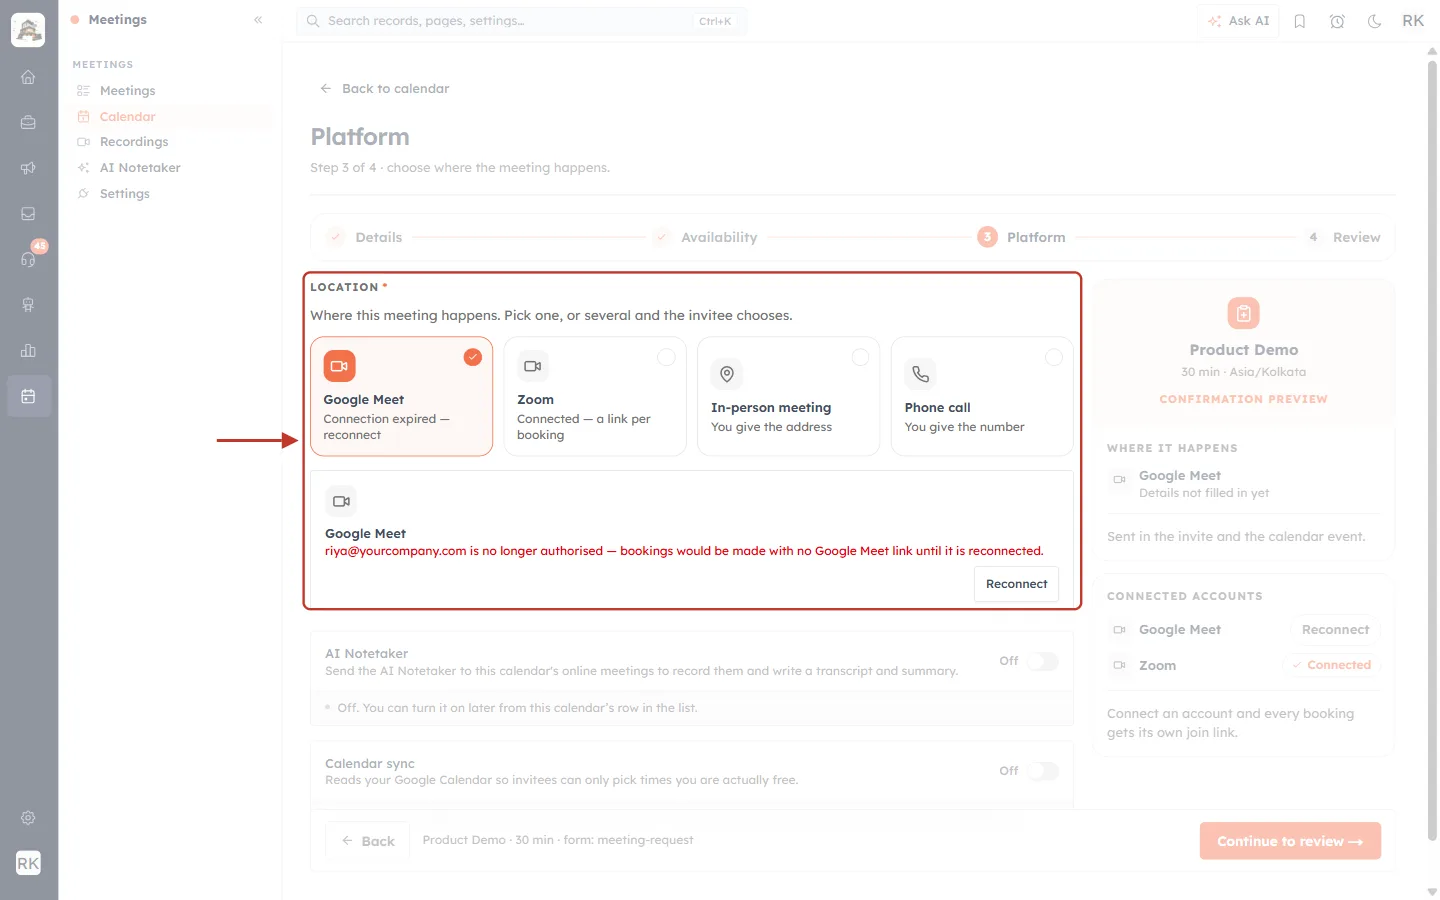This screenshot has height=900, width=1440.
Task: Click the robot icon in the left rail
Action: point(28,305)
